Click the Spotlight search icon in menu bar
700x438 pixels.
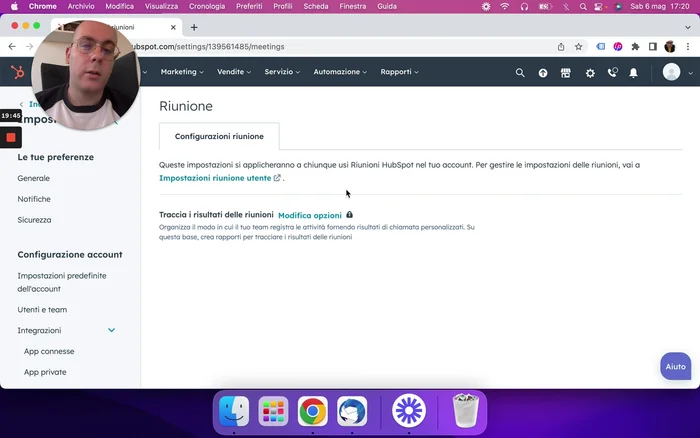click(x=583, y=7)
